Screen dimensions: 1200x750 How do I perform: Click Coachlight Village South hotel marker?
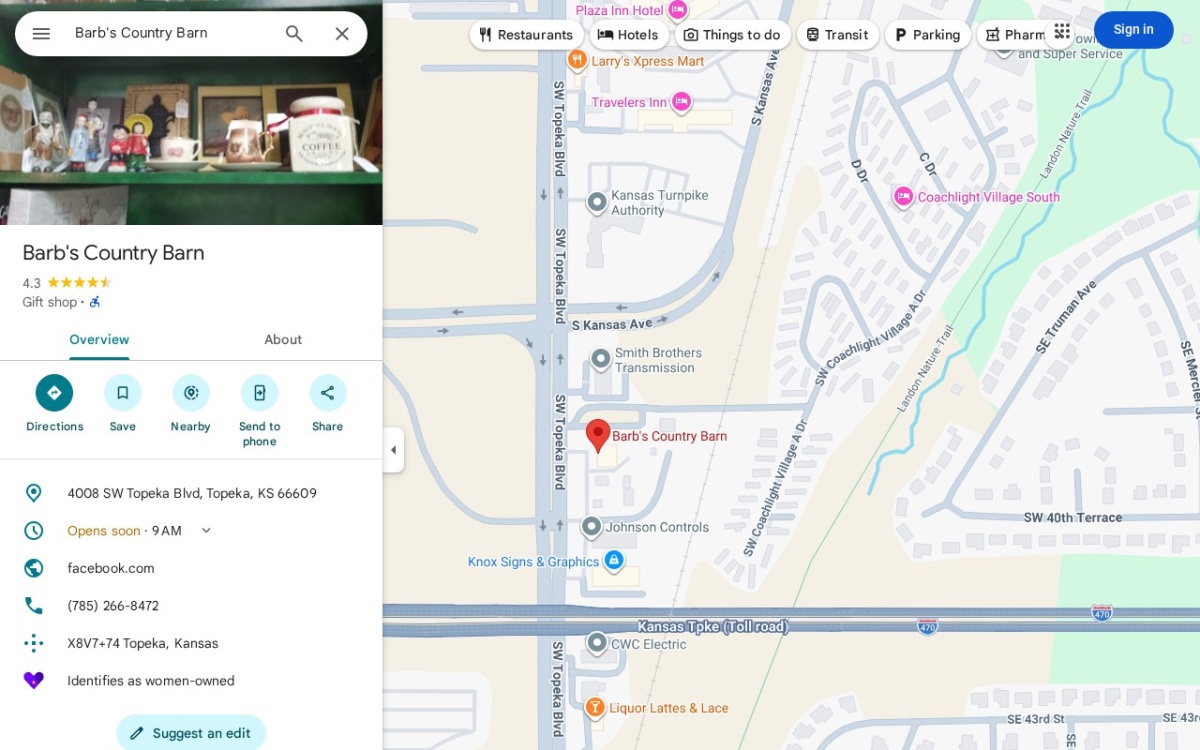(x=903, y=197)
